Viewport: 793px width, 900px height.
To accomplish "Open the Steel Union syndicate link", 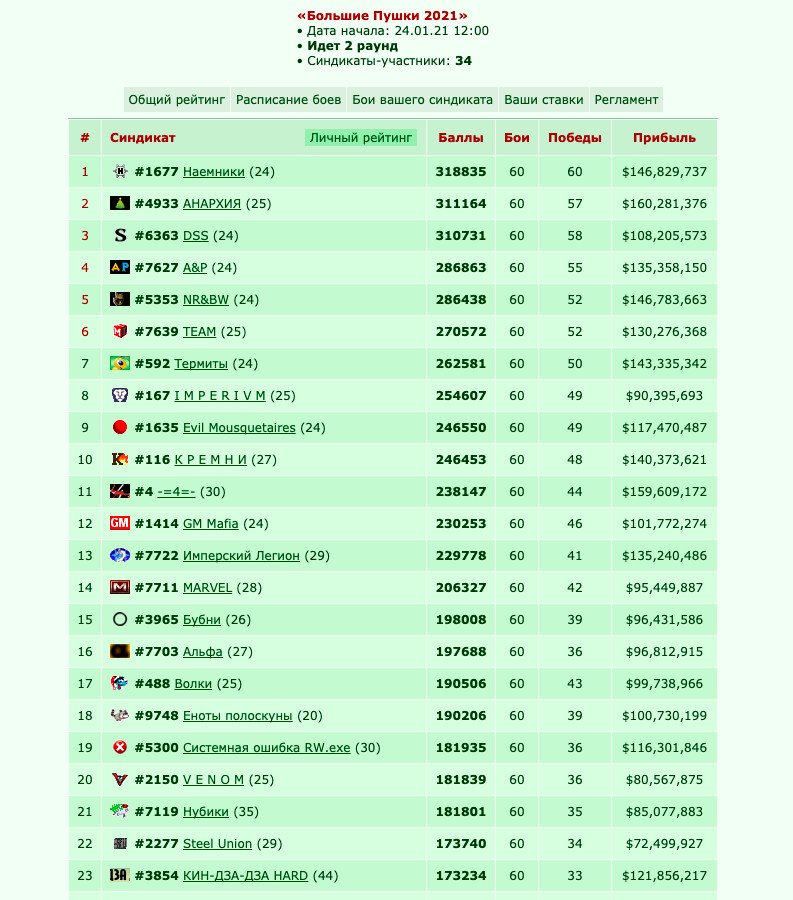I will 217,844.
